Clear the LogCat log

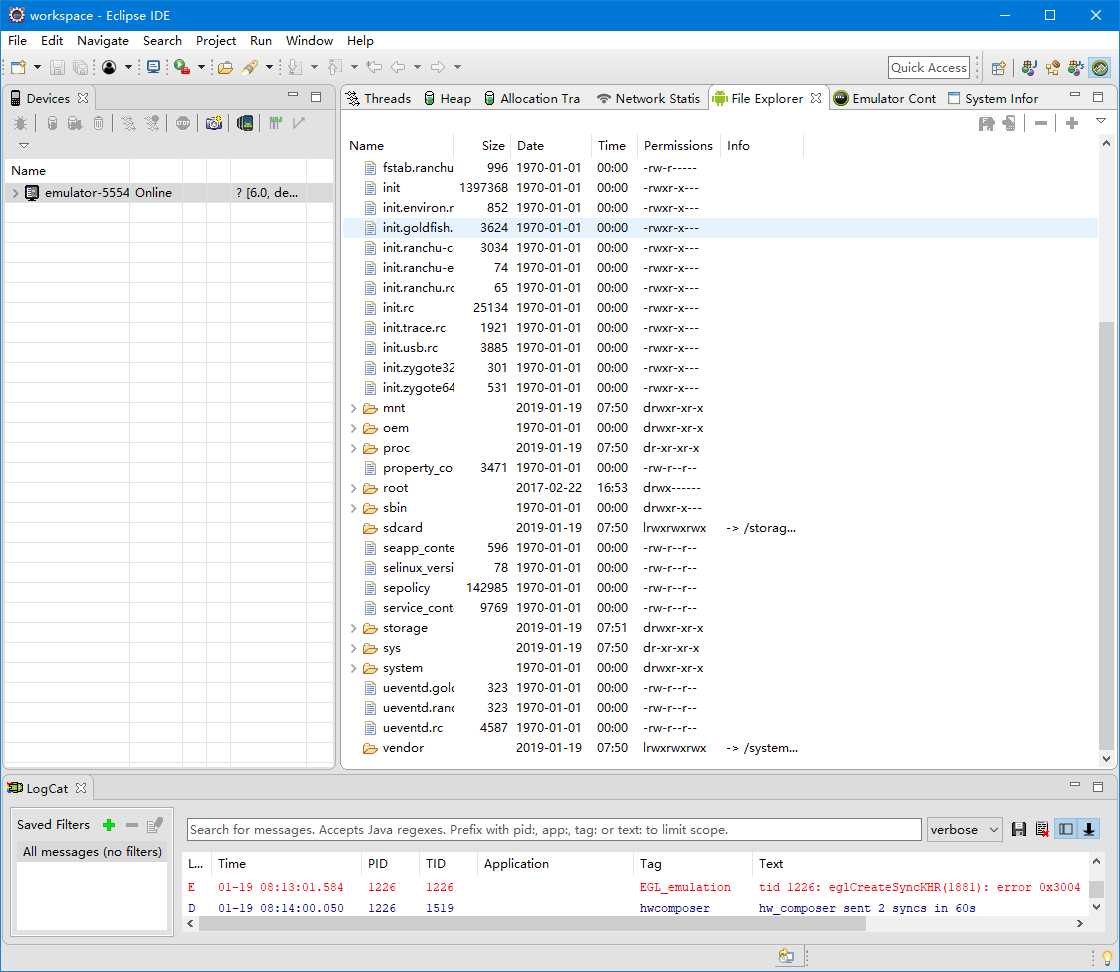1042,829
